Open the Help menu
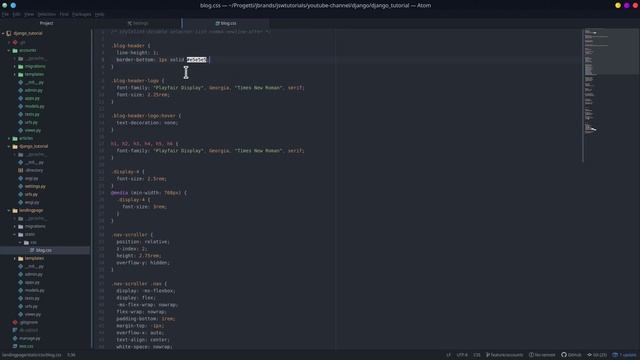This screenshot has width=640, height=360. (x=100, y=14)
